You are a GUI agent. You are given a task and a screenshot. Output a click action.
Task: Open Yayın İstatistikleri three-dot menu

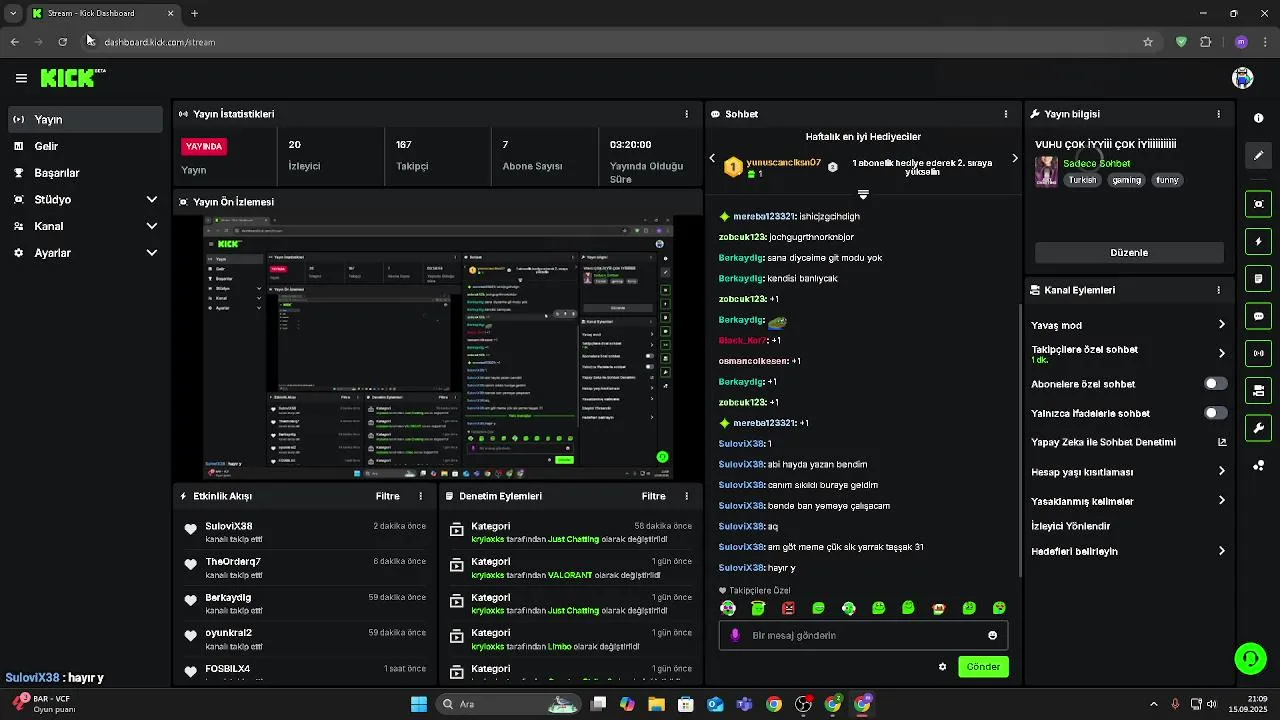tap(686, 114)
